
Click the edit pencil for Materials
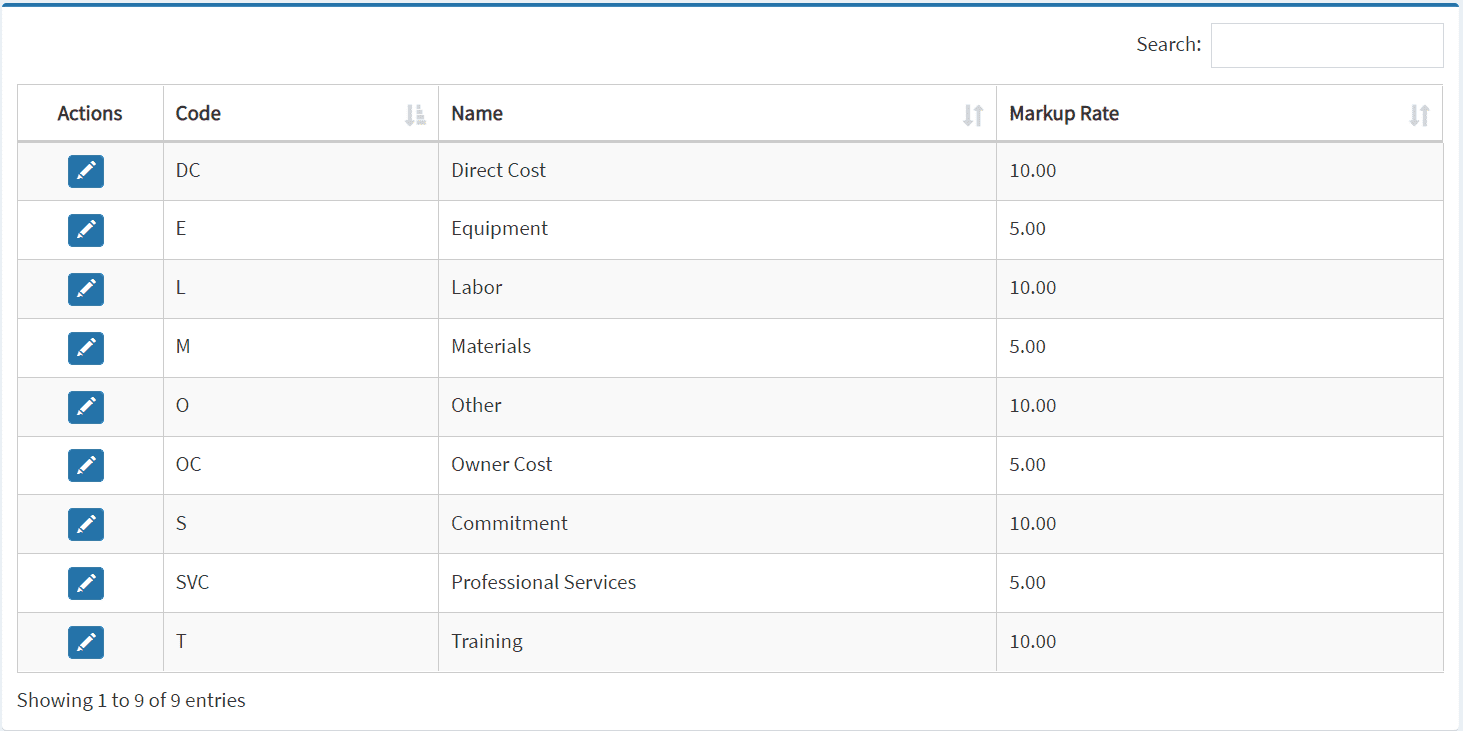click(x=86, y=348)
